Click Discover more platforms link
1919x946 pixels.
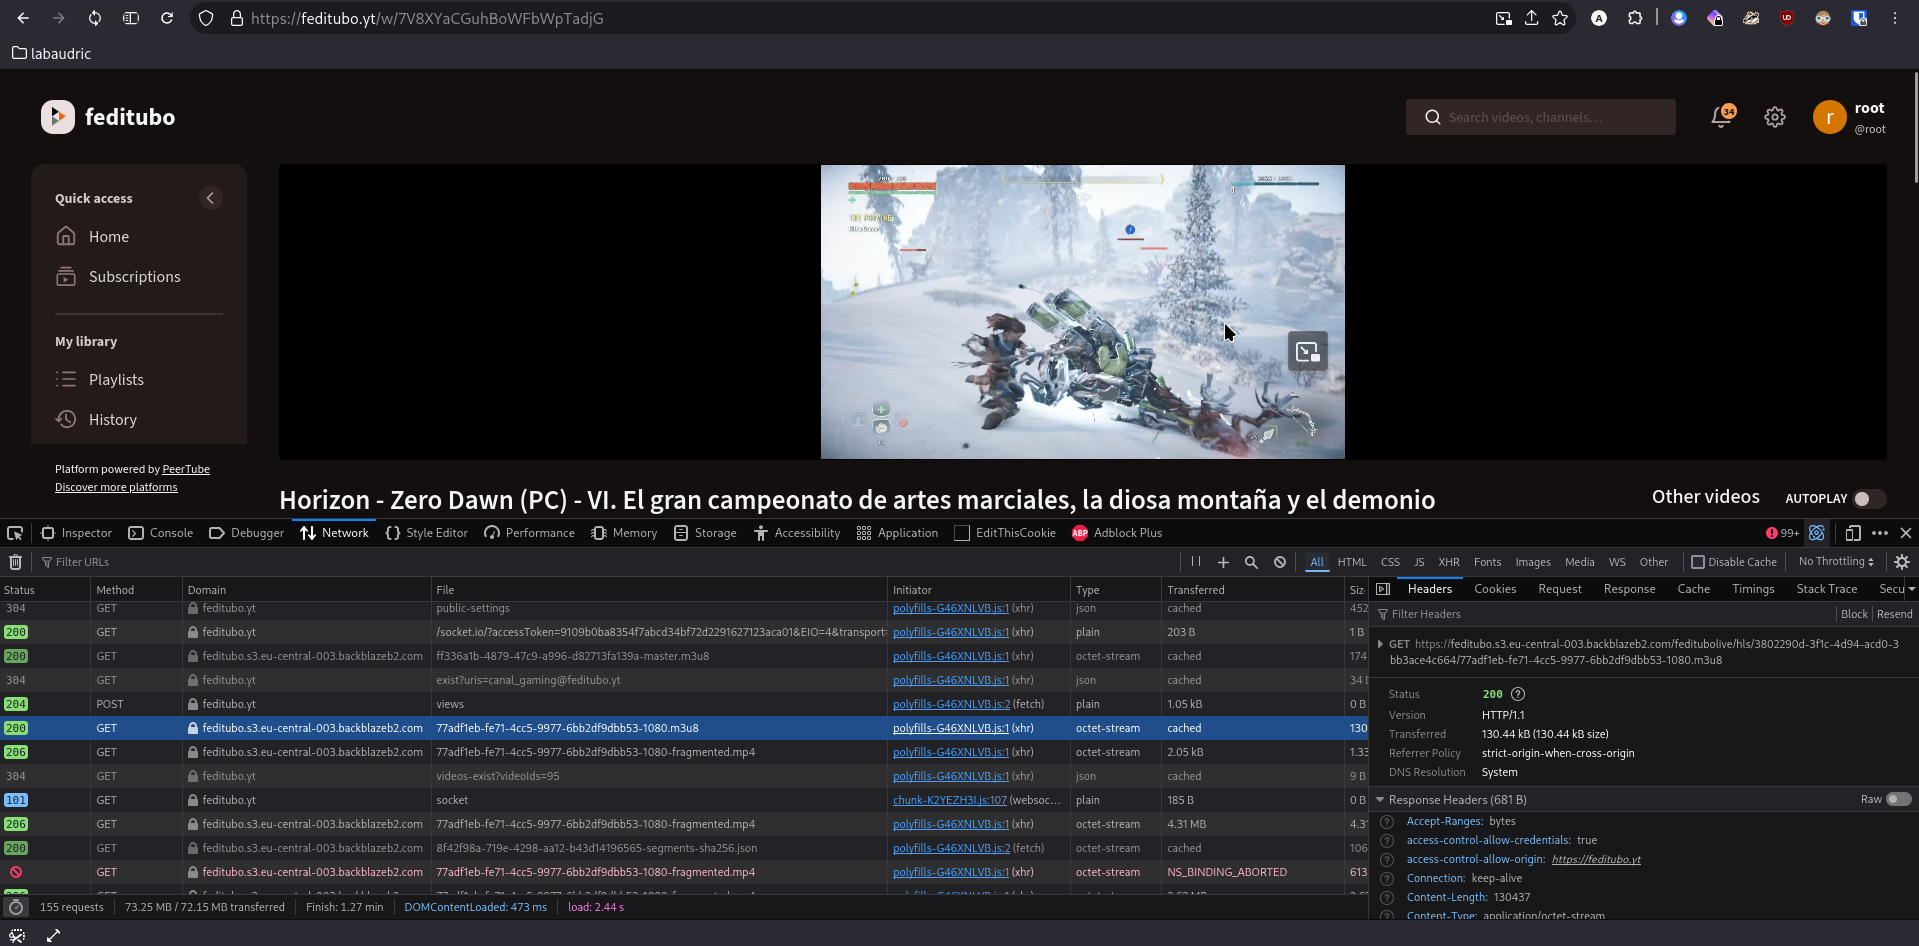point(116,487)
